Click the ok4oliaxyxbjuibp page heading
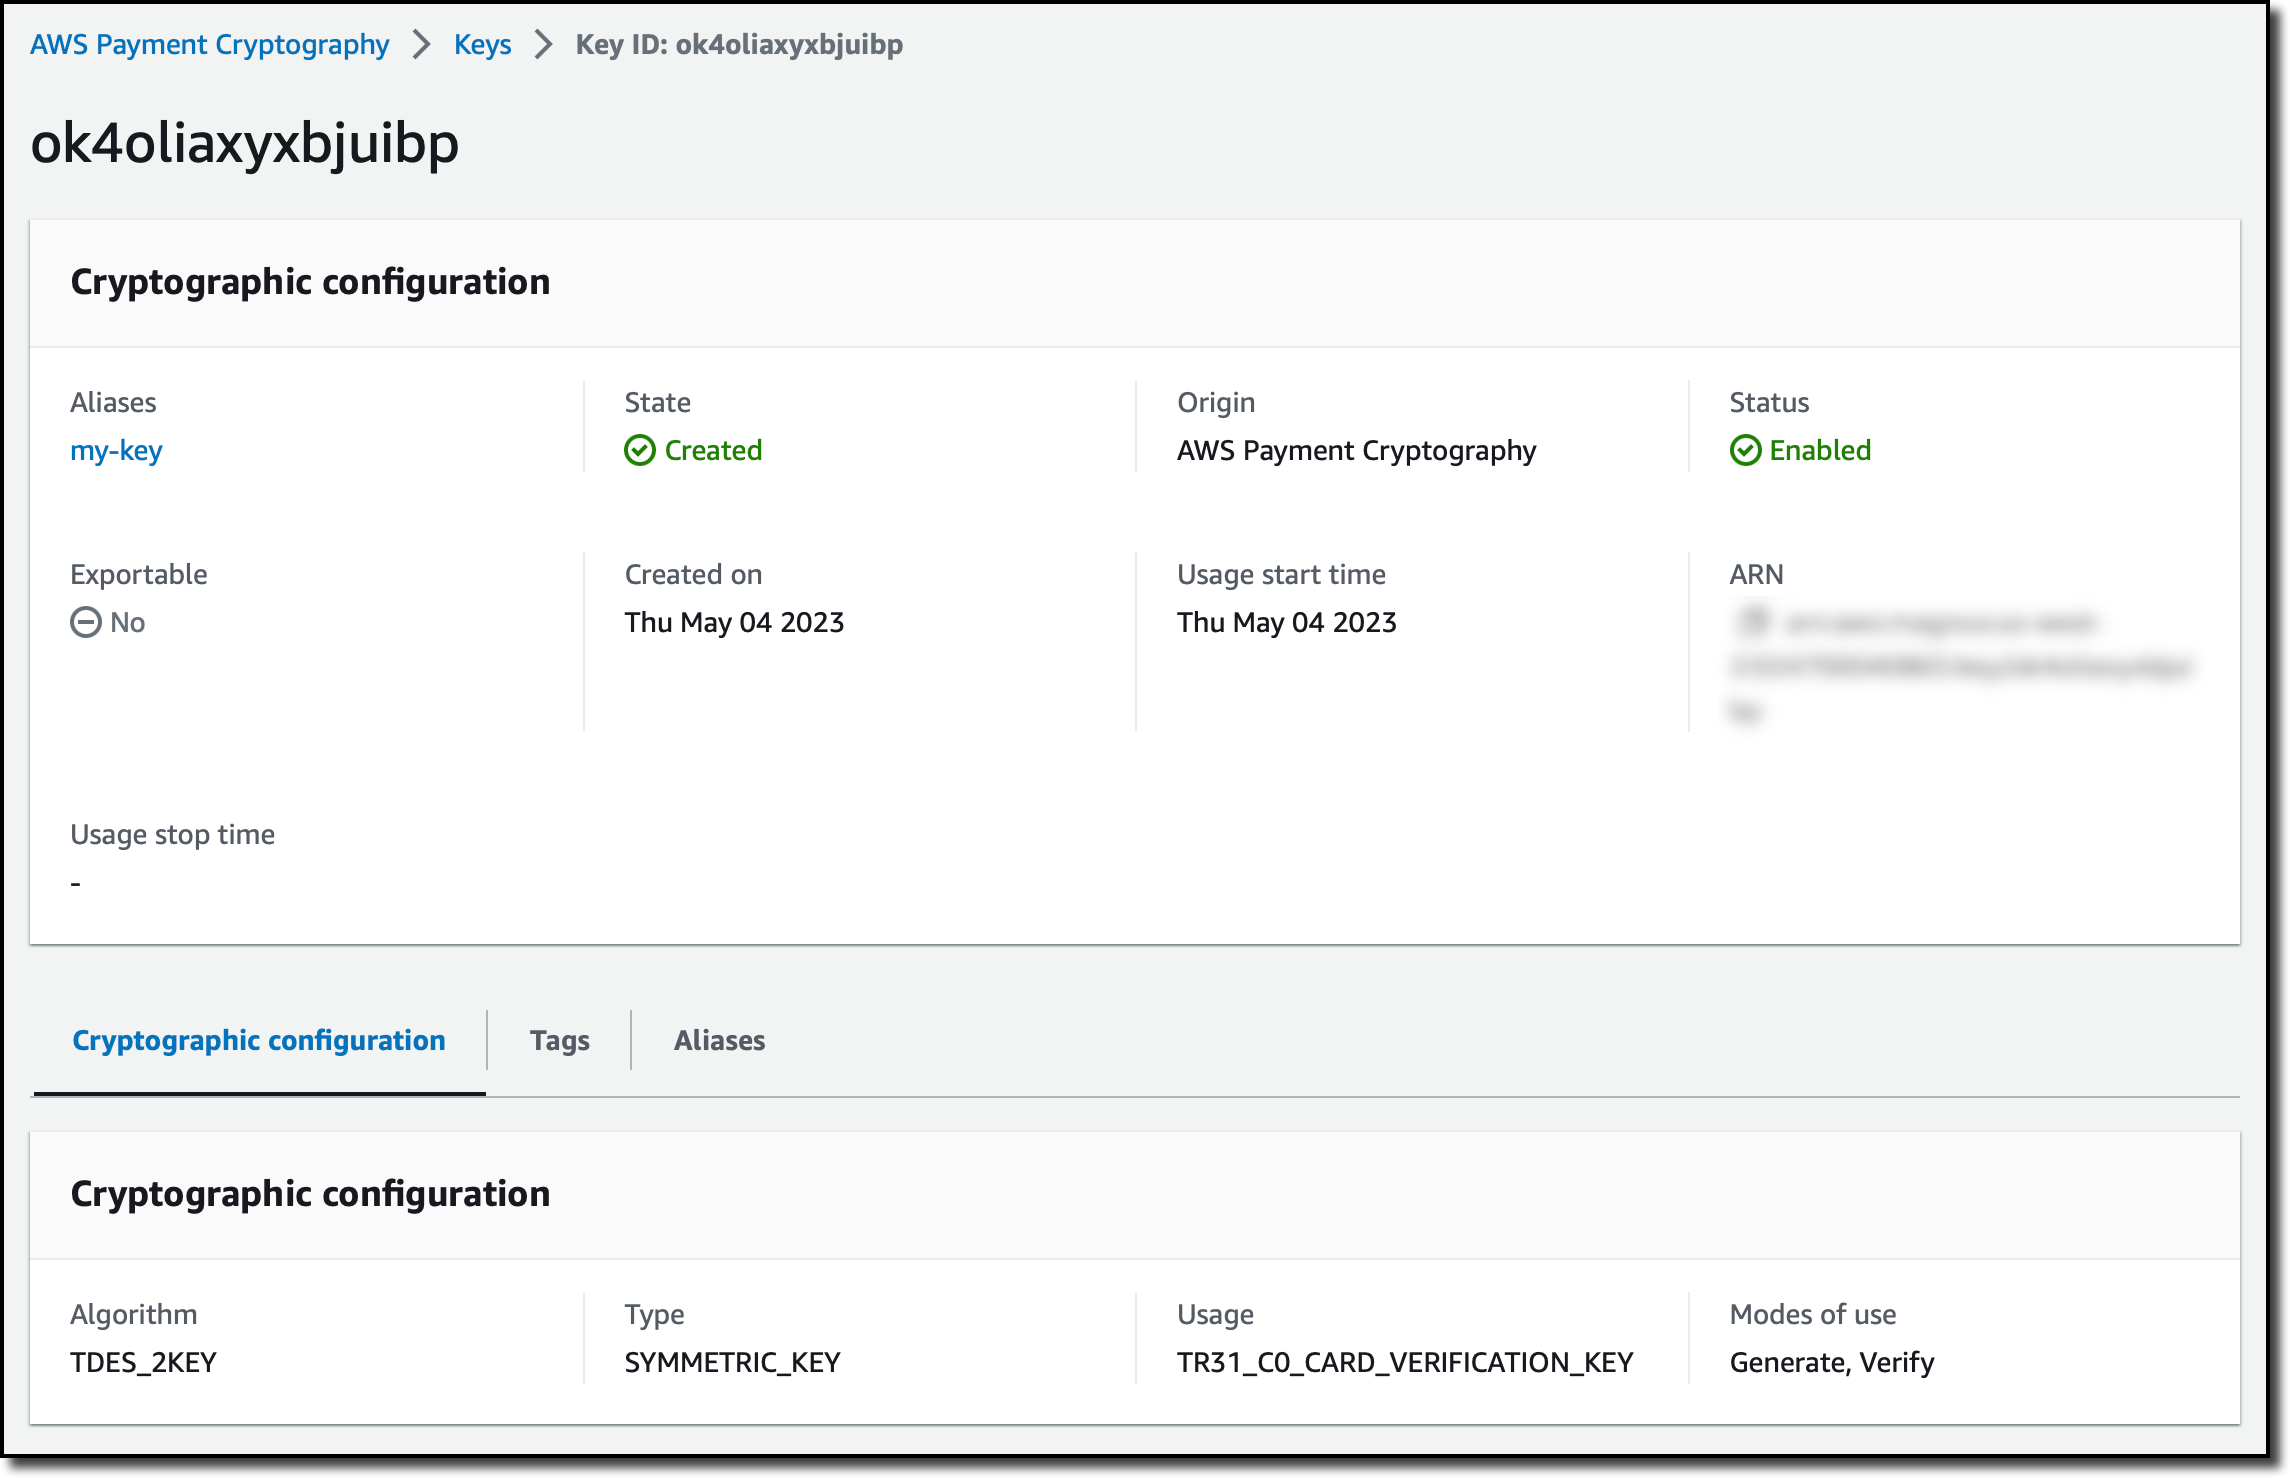 pyautogui.click(x=245, y=143)
